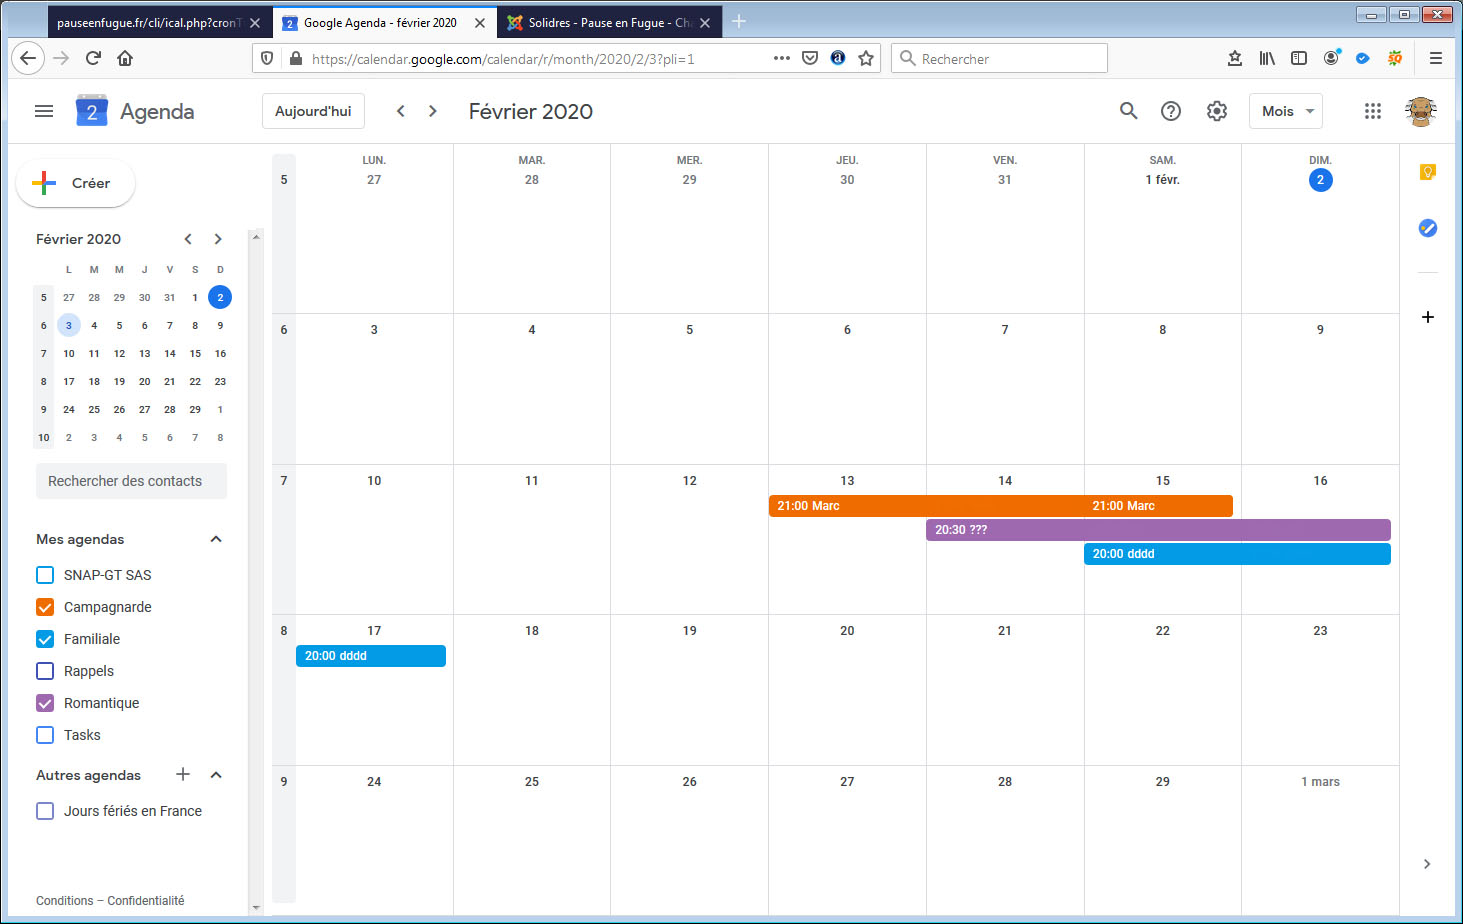Jump to today with Aujourd'hui button

(x=313, y=111)
